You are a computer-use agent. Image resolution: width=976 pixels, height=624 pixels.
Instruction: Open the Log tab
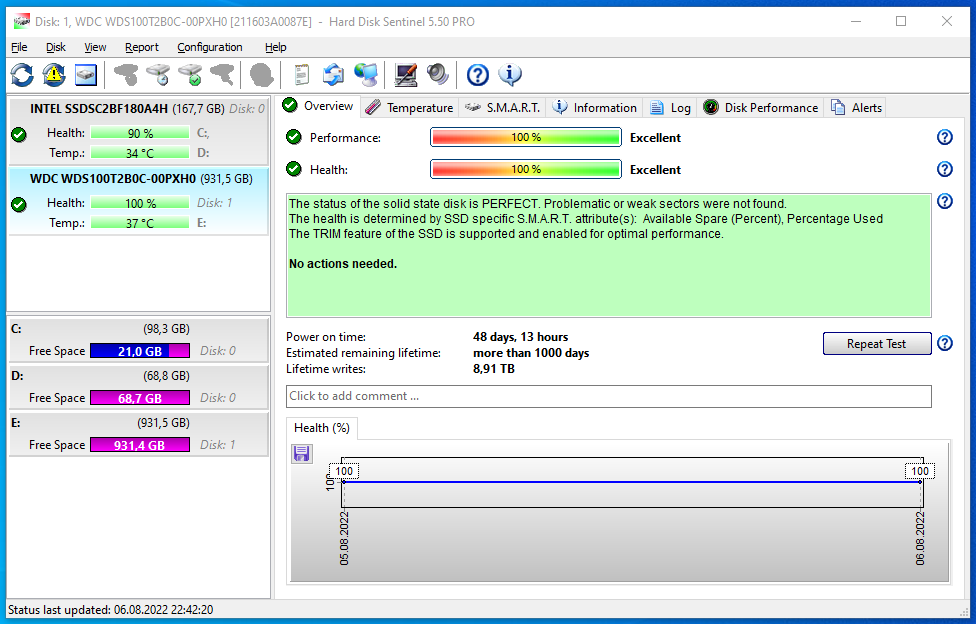click(670, 108)
